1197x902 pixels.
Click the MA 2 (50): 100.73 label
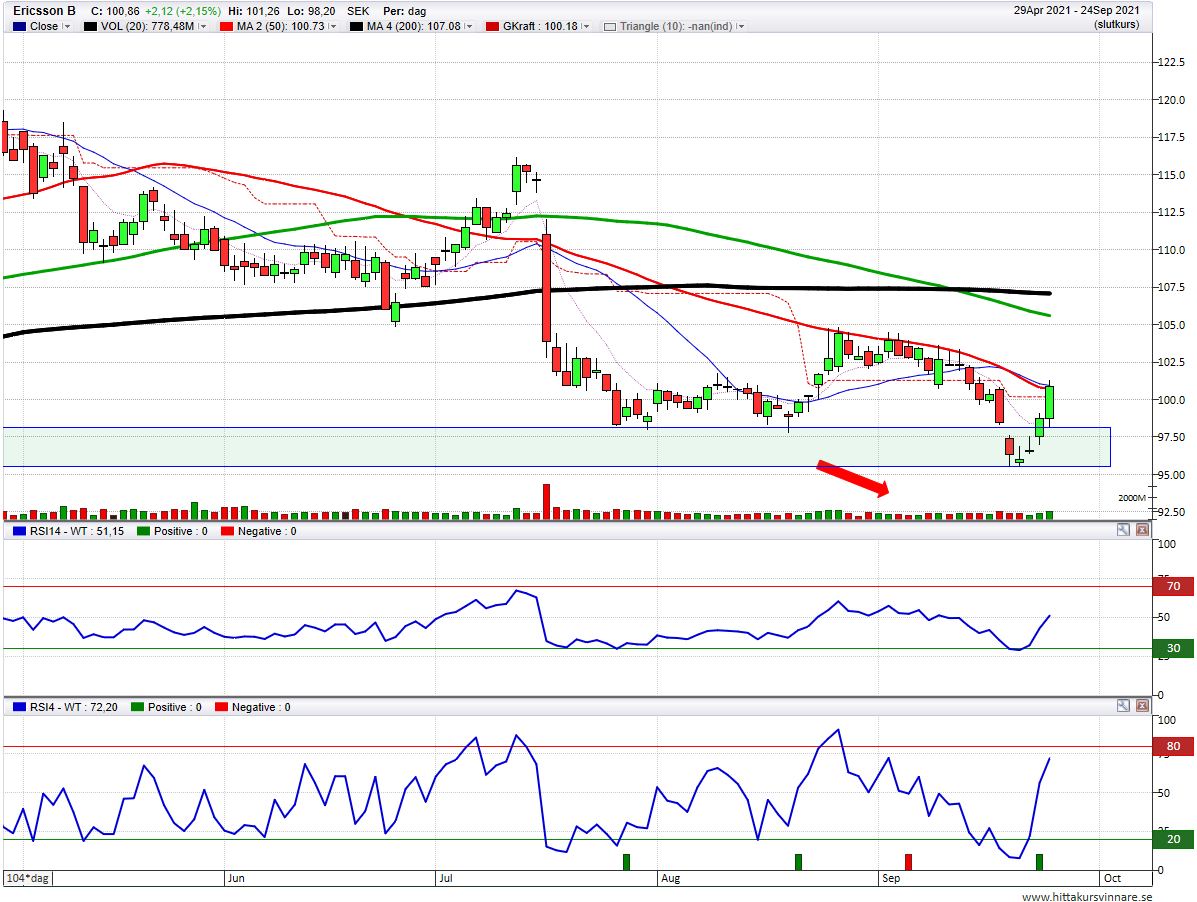281,26
